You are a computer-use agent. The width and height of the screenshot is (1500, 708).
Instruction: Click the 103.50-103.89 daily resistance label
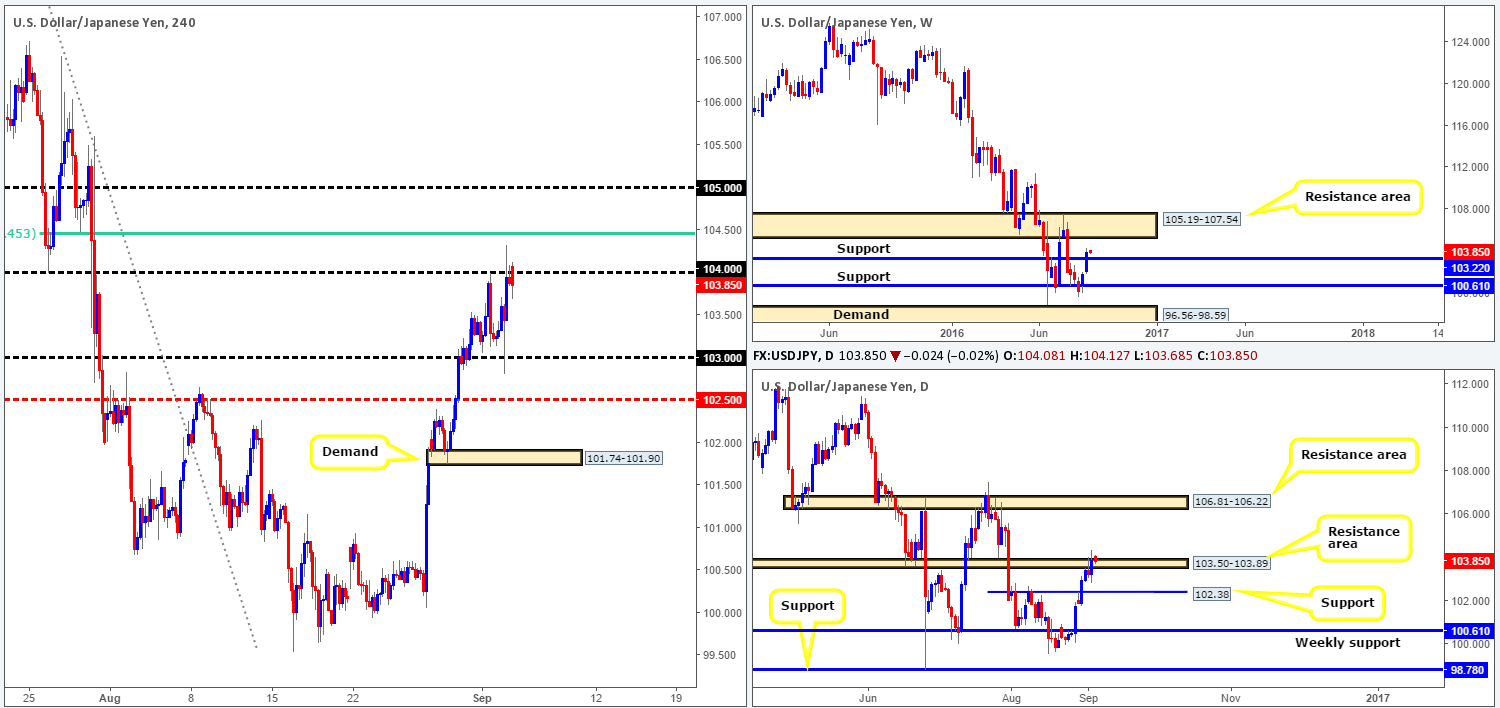[x=1231, y=564]
